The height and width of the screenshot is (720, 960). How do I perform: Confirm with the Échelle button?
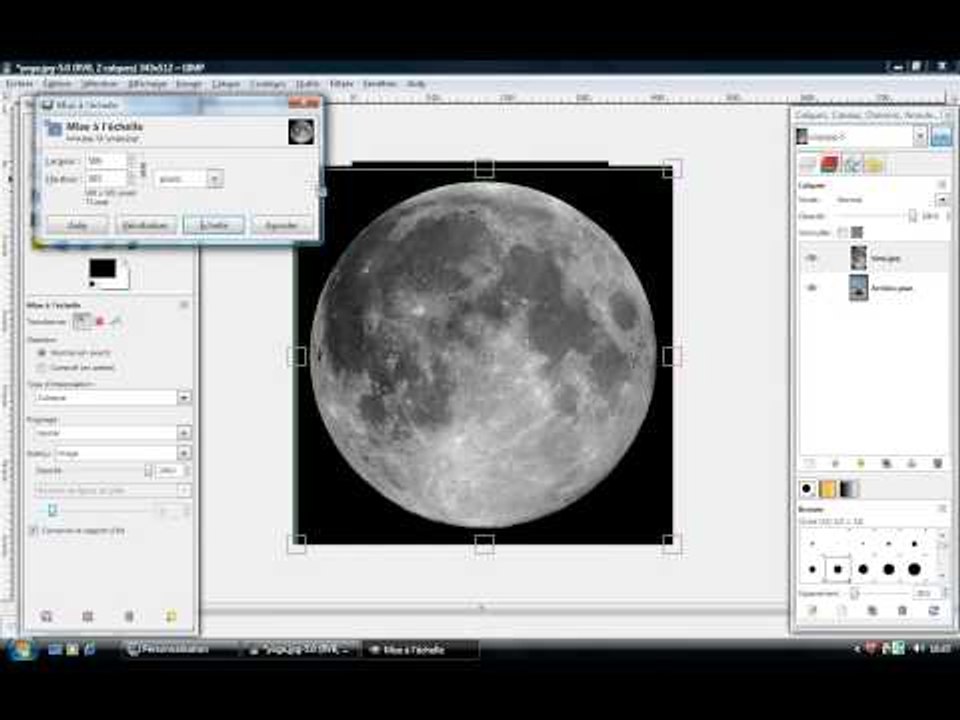coord(214,225)
